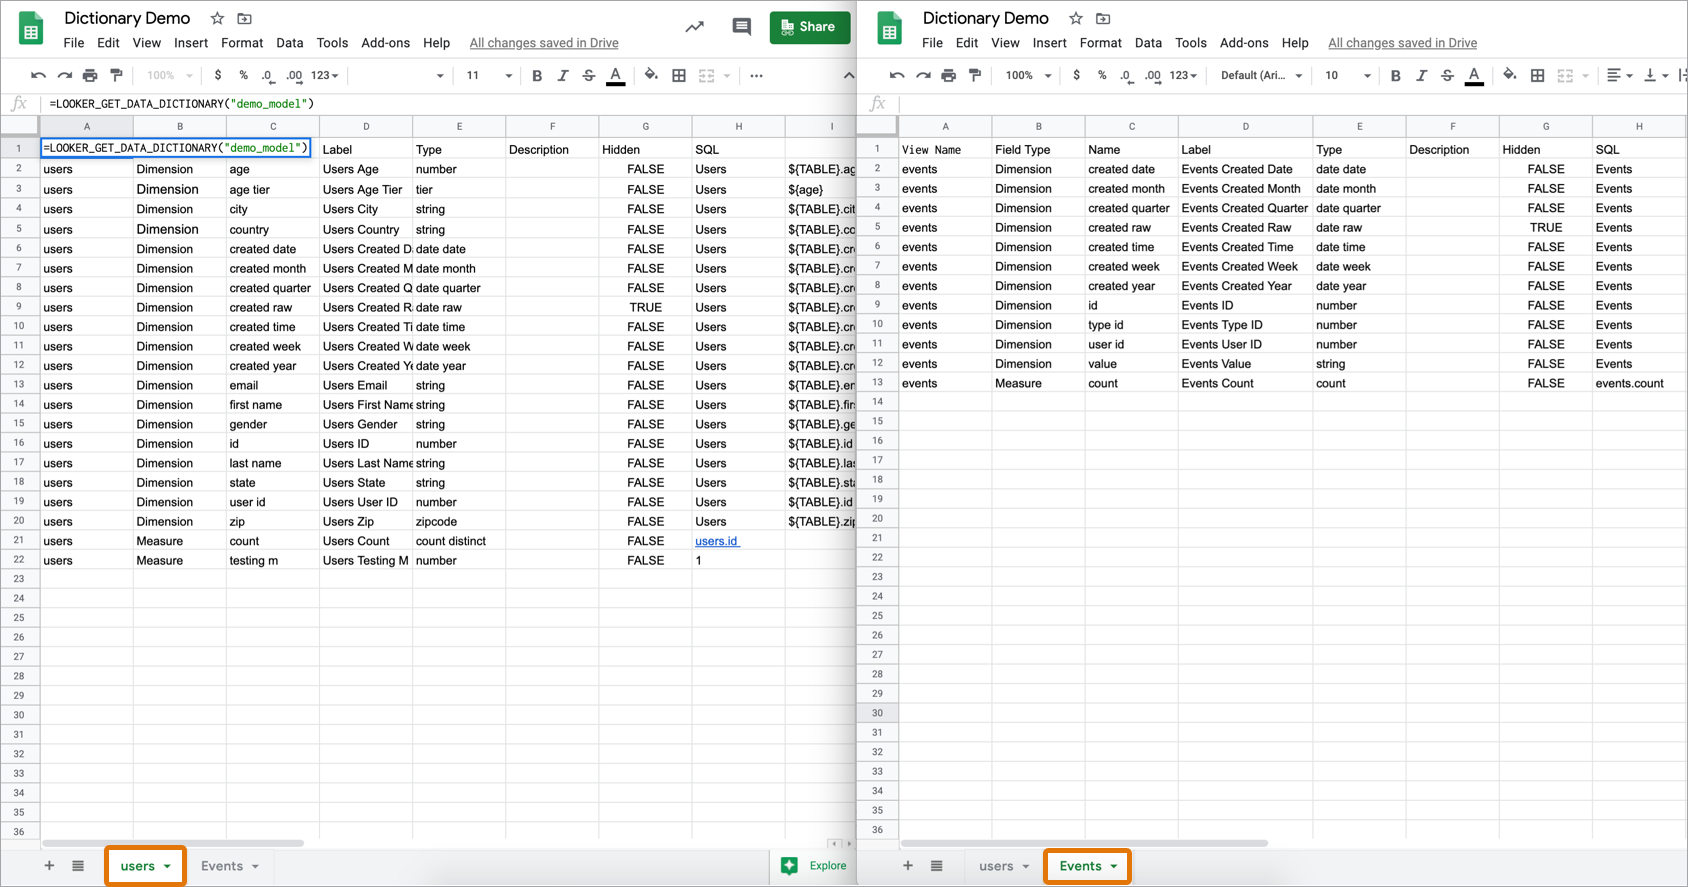Click paint format icon in left window
Image resolution: width=1688 pixels, height=887 pixels.
[x=116, y=75]
